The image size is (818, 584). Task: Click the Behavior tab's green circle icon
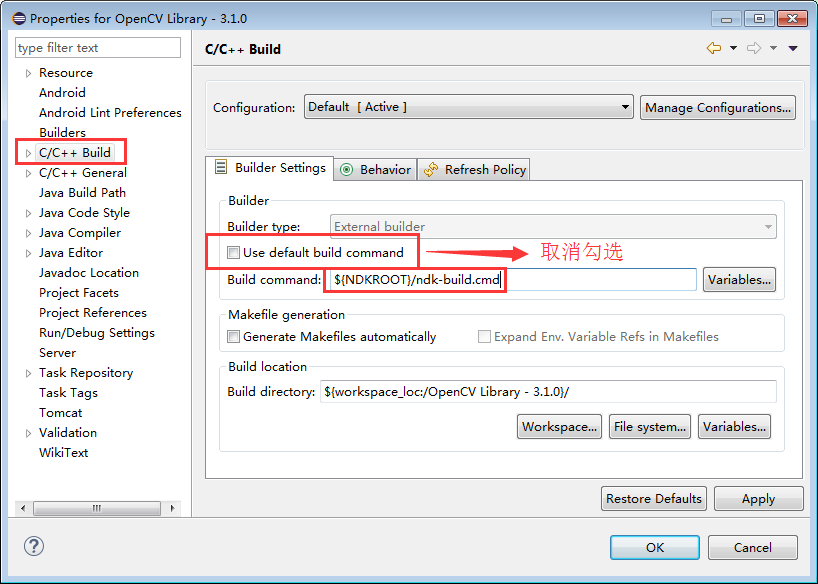click(x=346, y=170)
